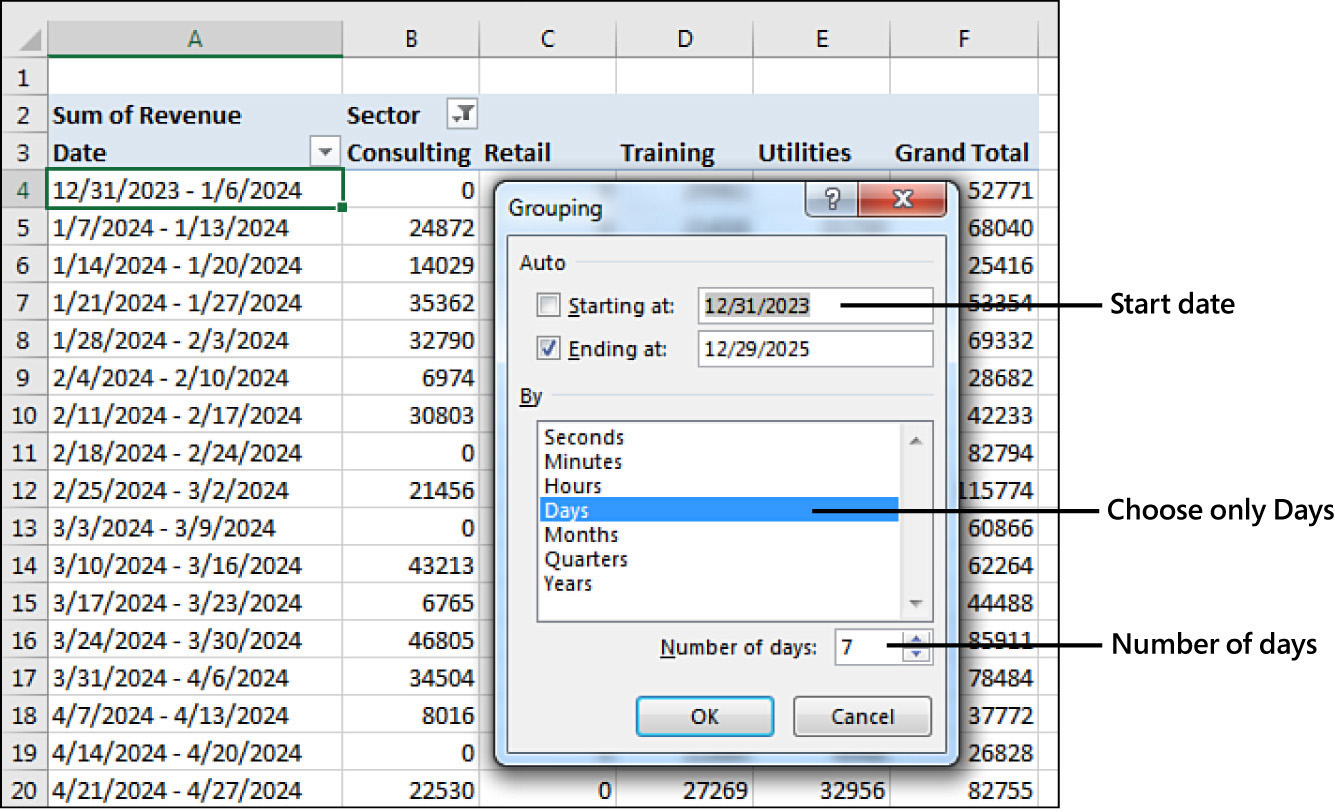Select Seconds in the By list
1335x812 pixels.
[584, 438]
